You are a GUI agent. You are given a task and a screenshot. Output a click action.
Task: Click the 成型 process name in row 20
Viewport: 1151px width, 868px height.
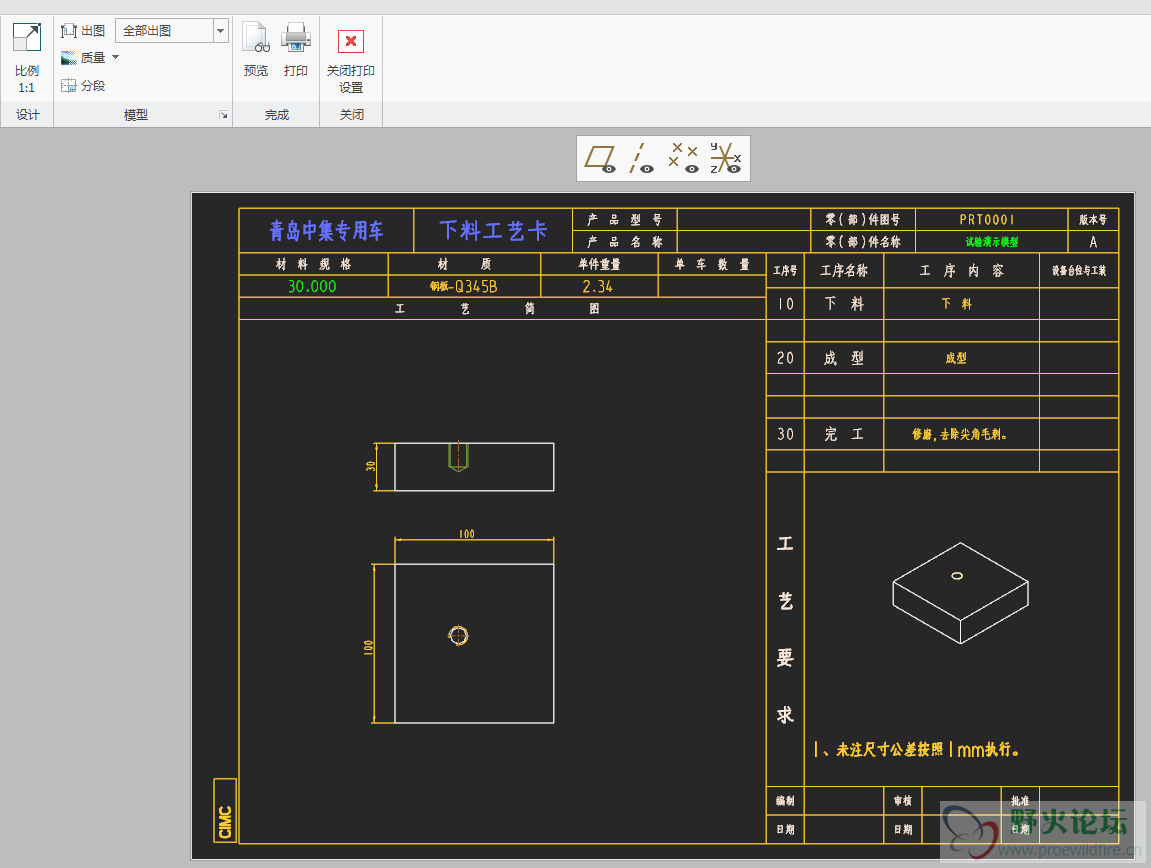[844, 358]
